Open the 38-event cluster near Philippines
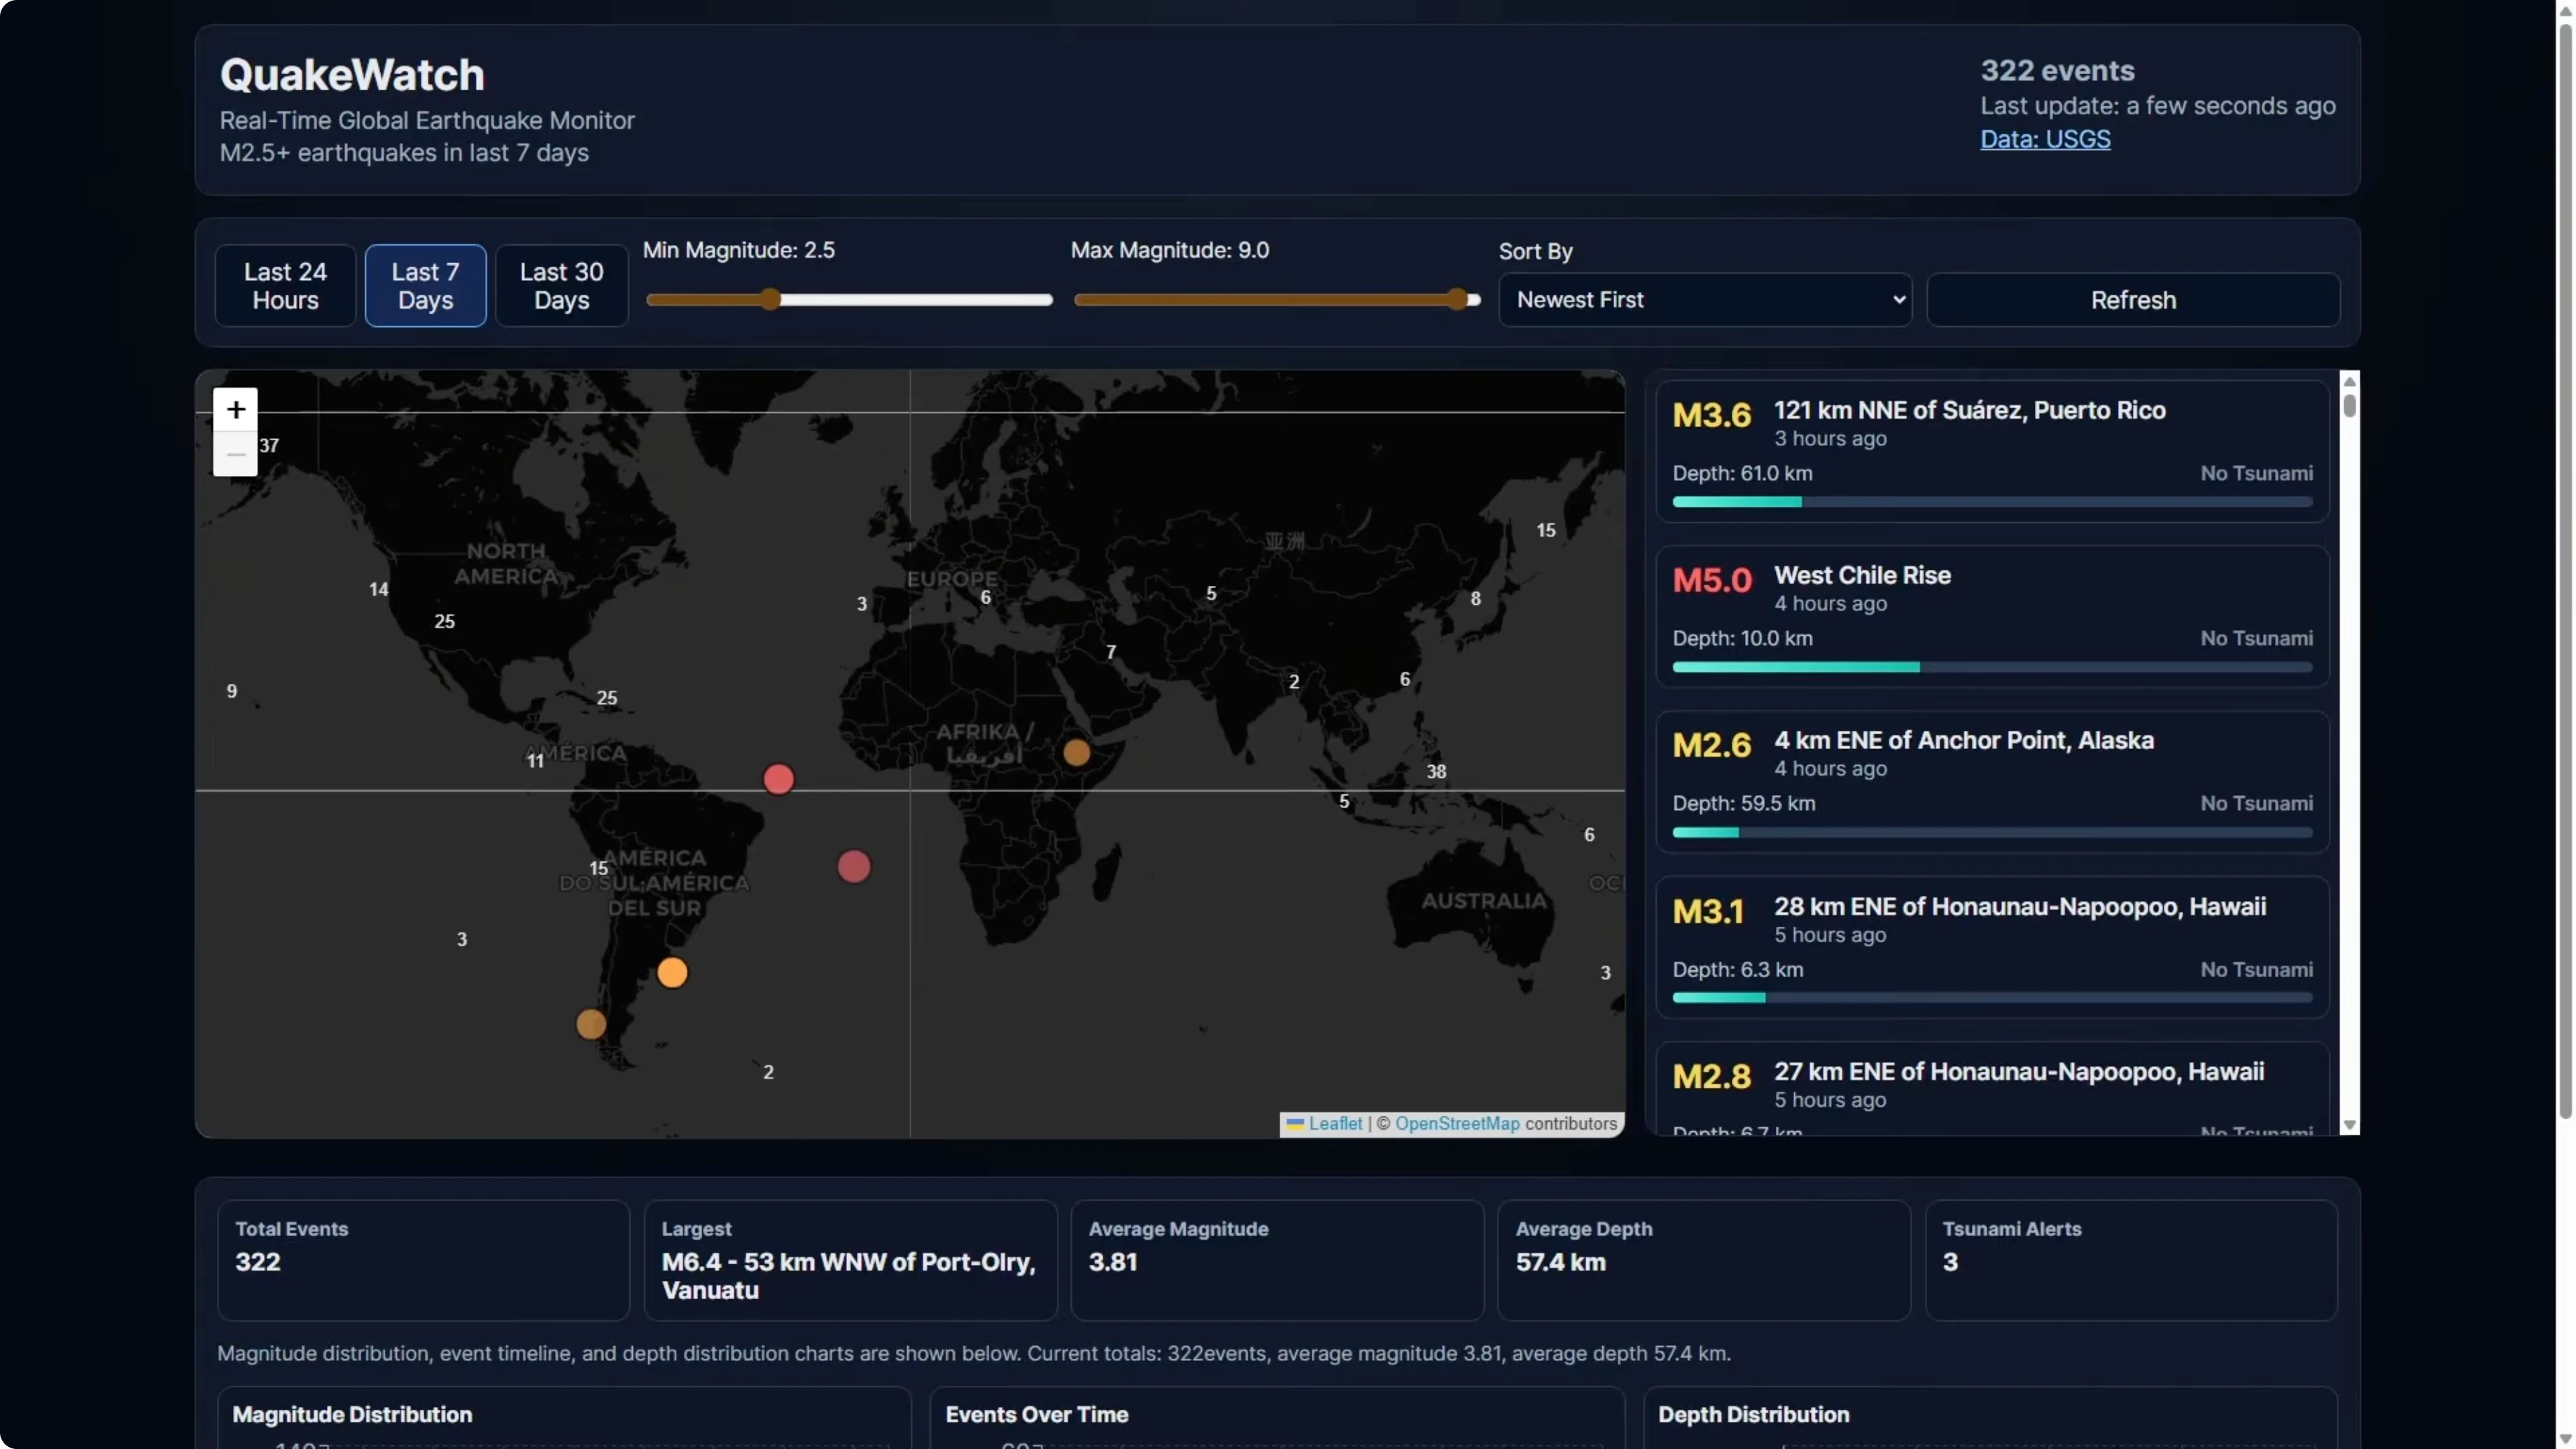The image size is (2576, 1449). tap(1436, 771)
